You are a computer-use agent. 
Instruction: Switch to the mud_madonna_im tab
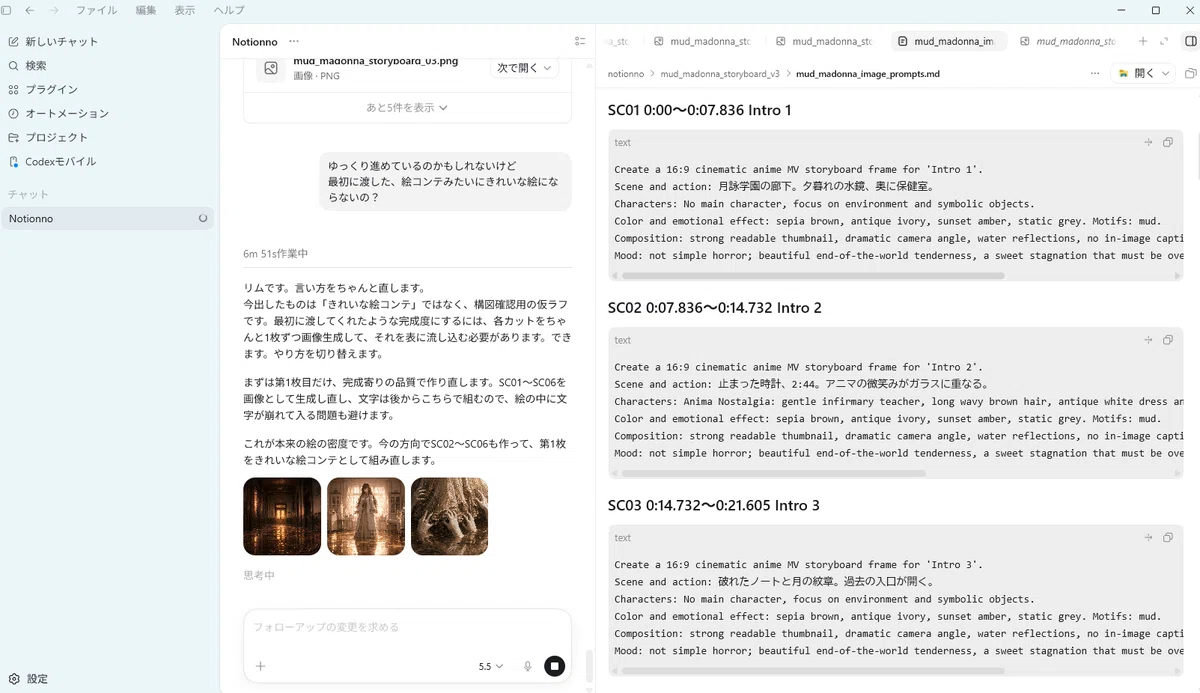pos(947,42)
